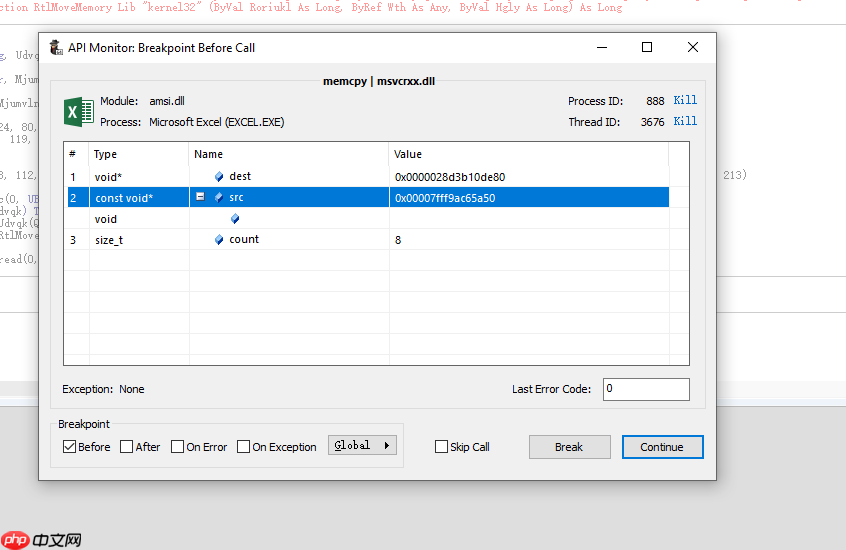Viewport: 846px width, 550px height.
Task: Select the count value 8
Action: [398, 240]
